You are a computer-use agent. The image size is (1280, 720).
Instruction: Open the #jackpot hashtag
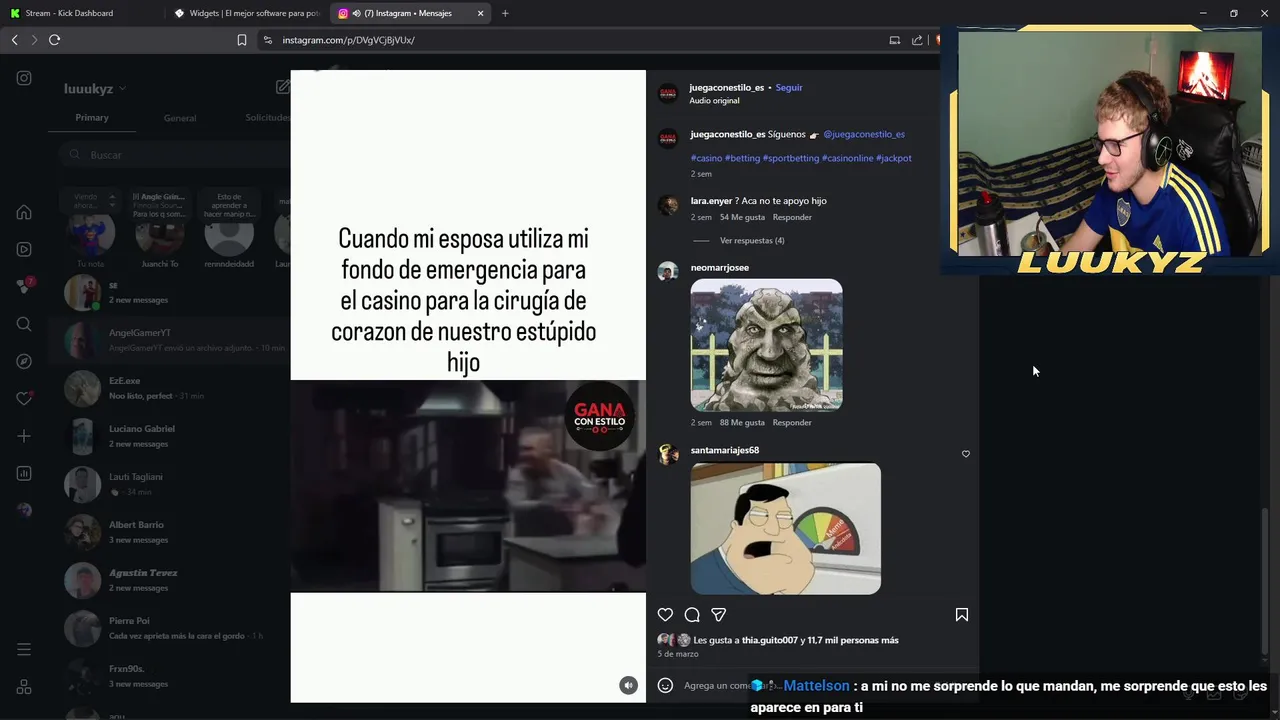[894, 158]
